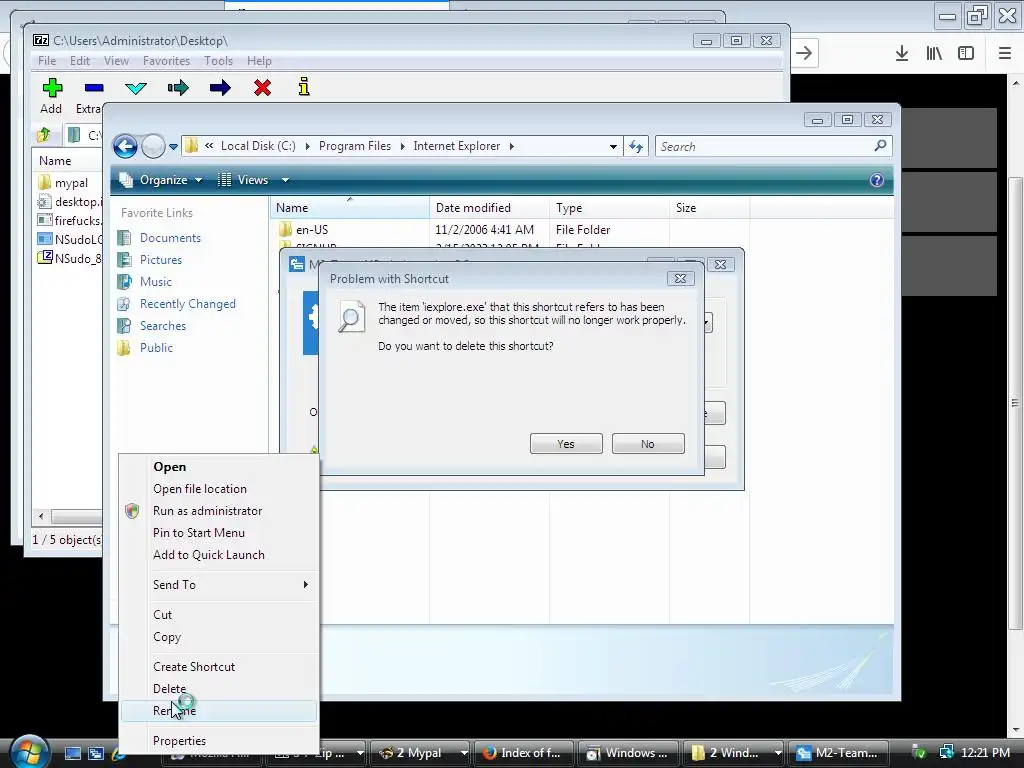
Task: Expand the Program Files breadcrumb arrow
Action: click(402, 146)
